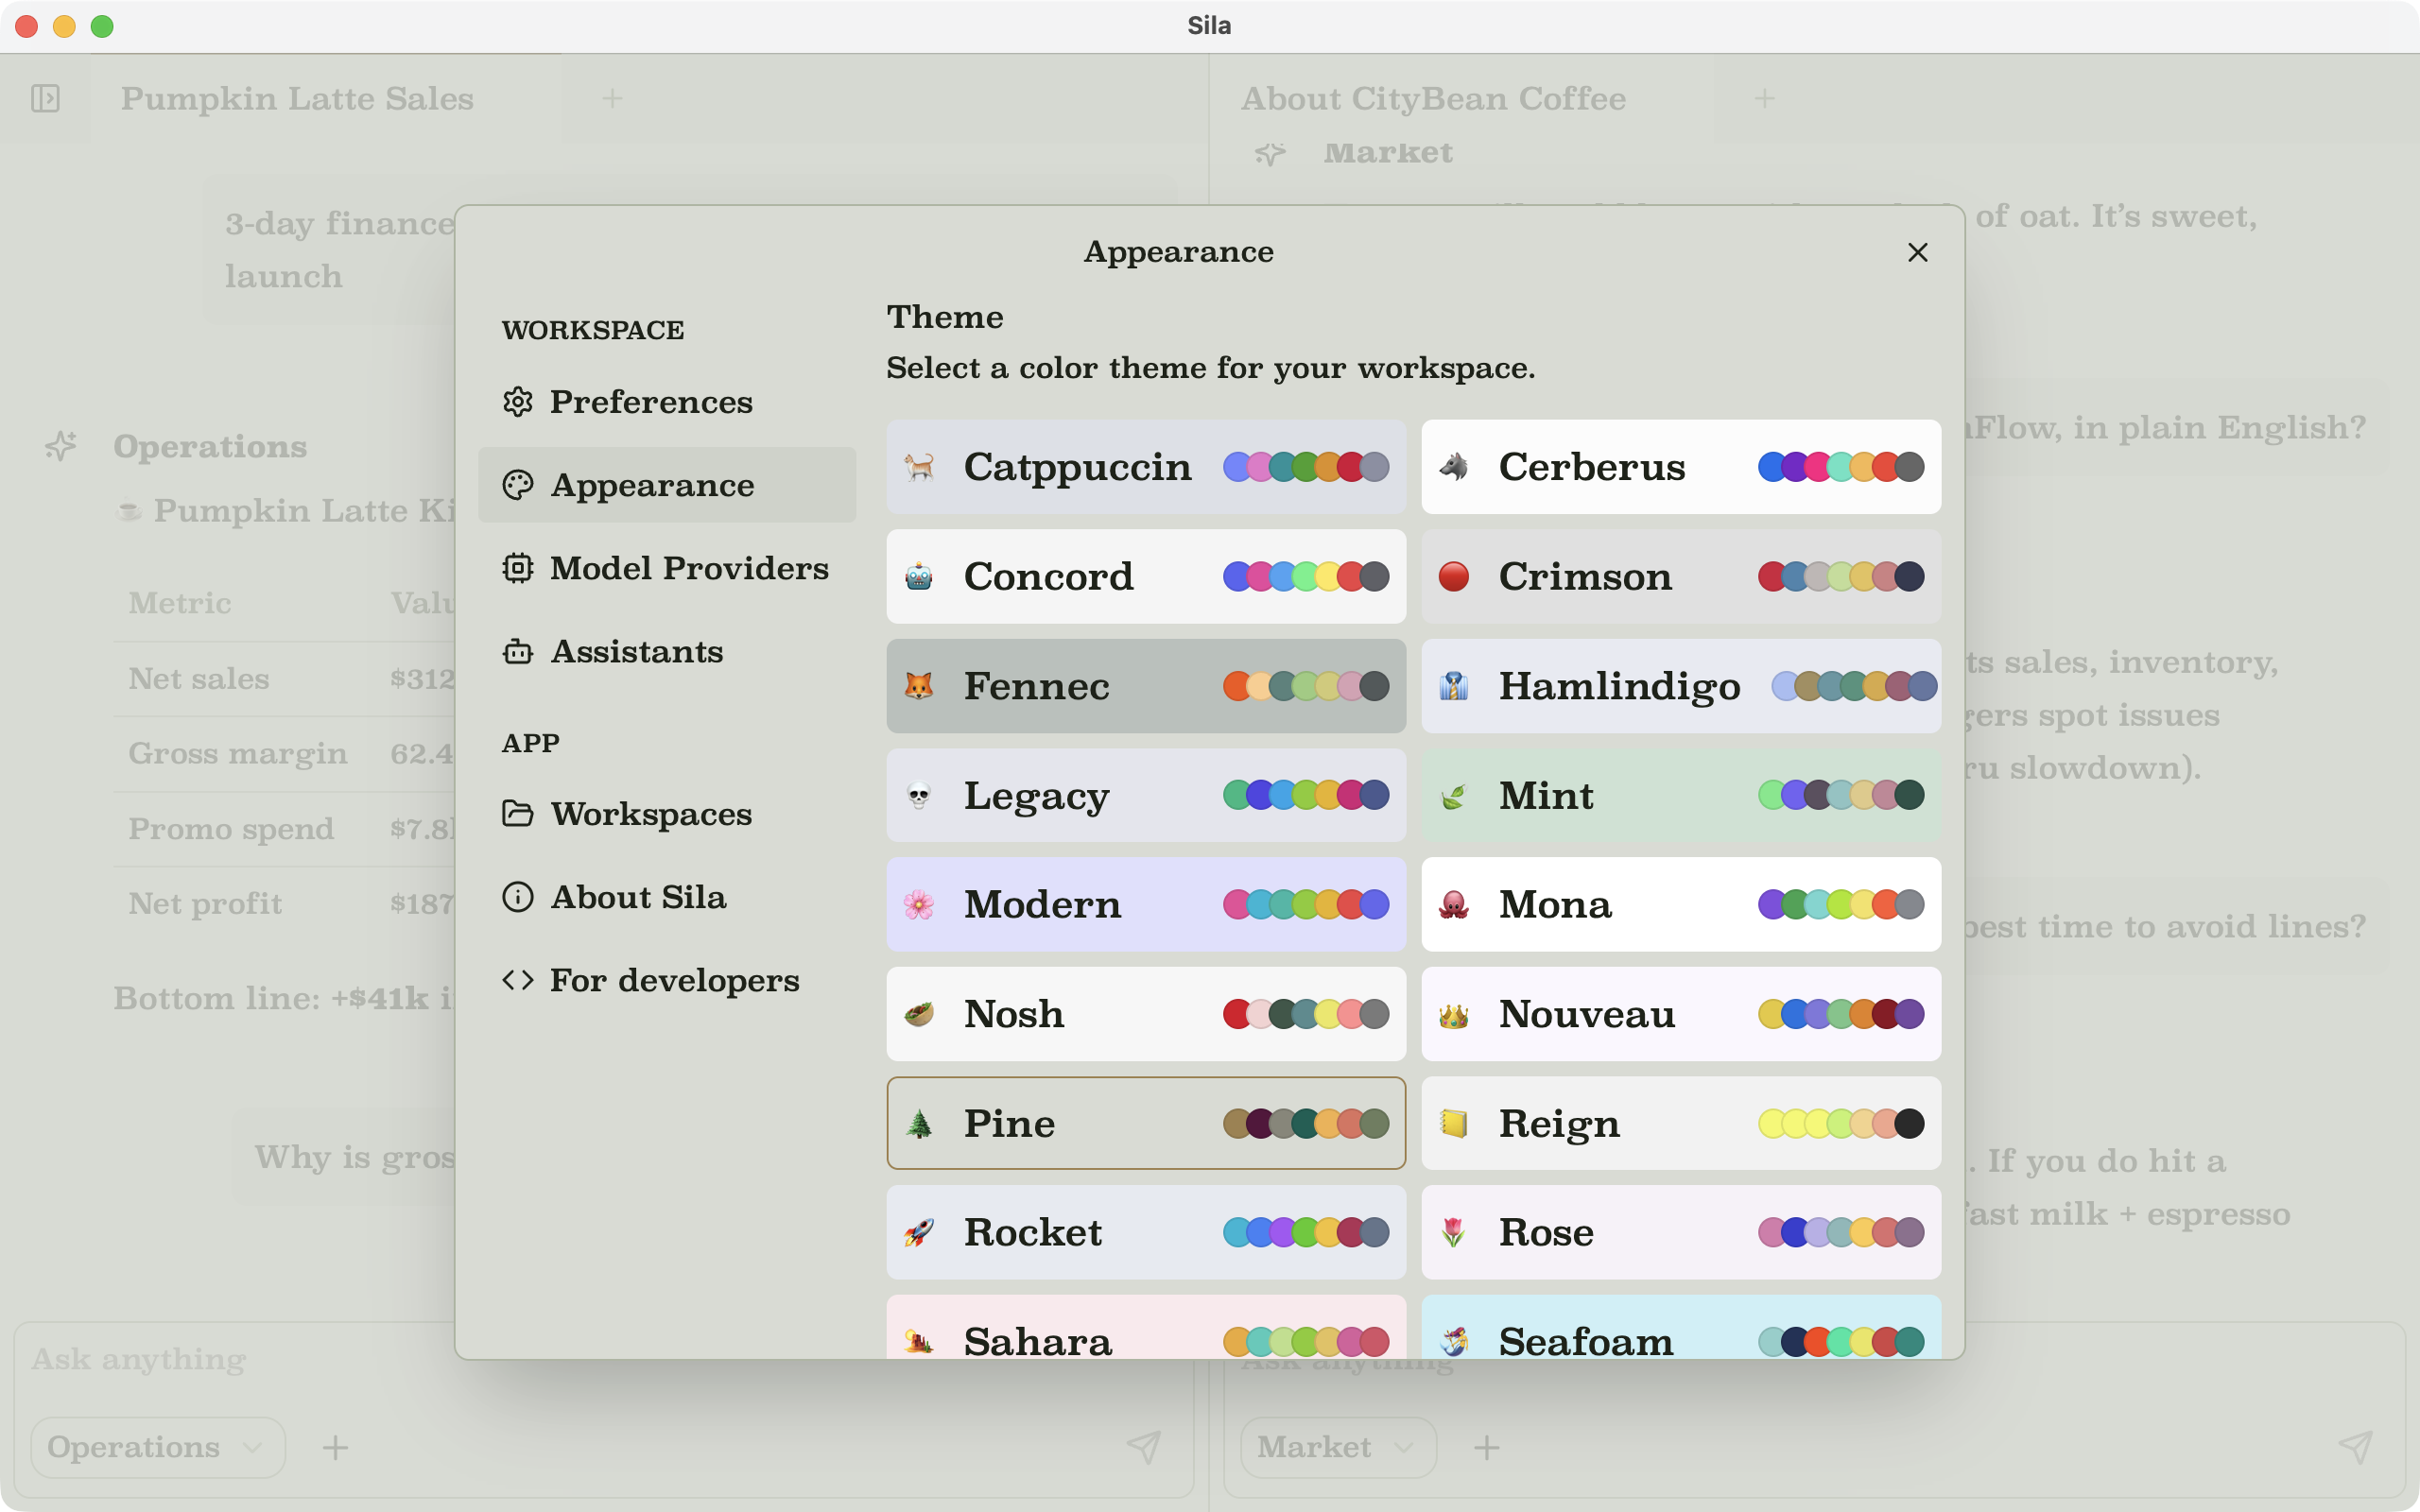This screenshot has height=1512, width=2420.
Task: Open Workspaces via the folder icon
Action: tap(518, 814)
